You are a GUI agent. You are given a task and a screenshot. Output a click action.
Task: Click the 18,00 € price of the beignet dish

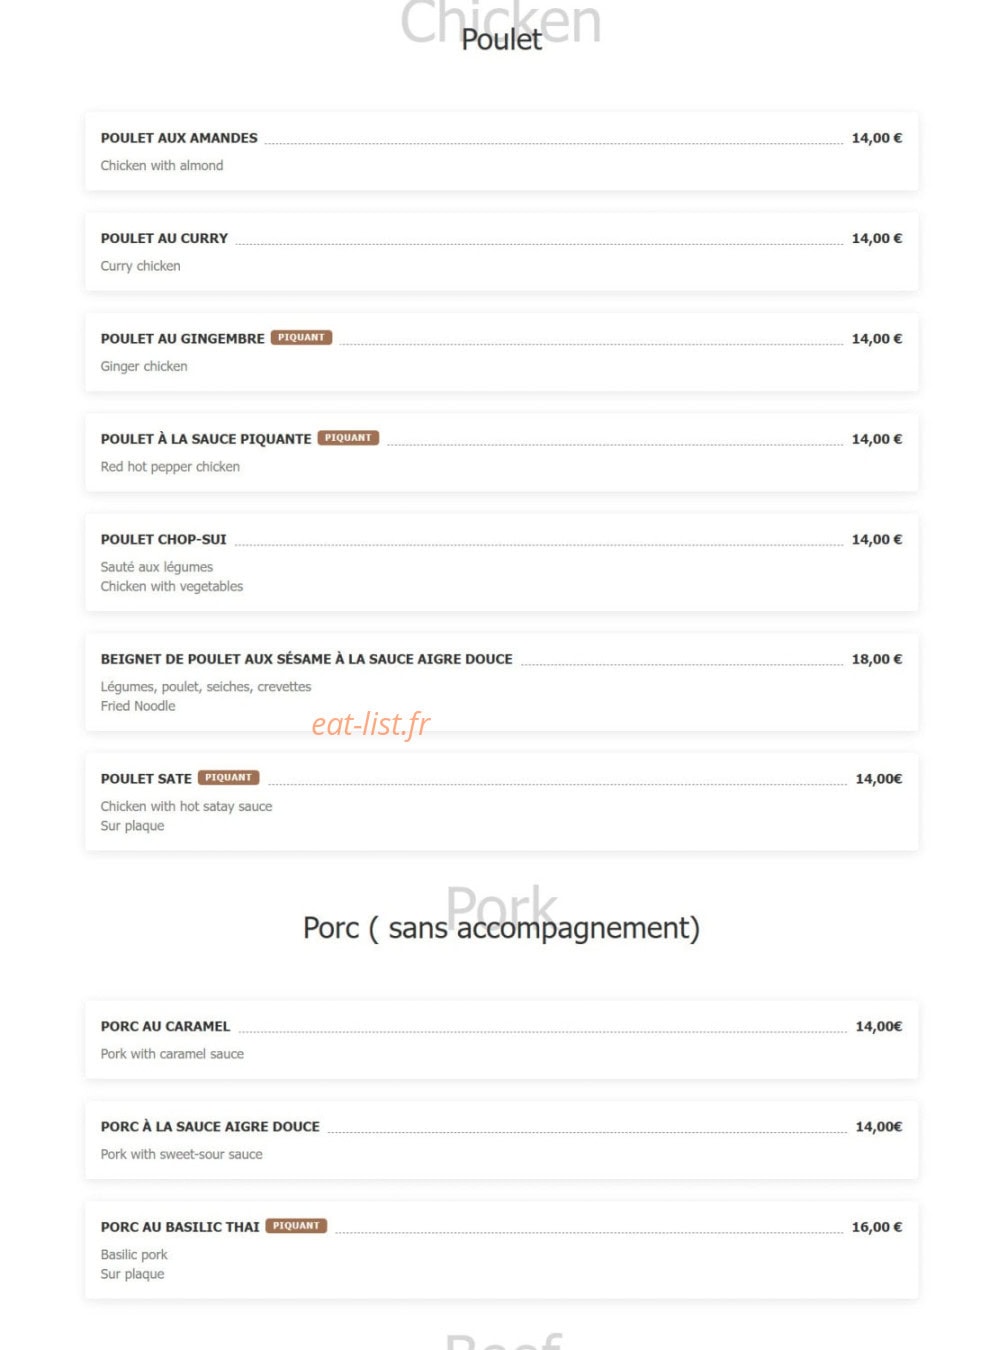[876, 659]
